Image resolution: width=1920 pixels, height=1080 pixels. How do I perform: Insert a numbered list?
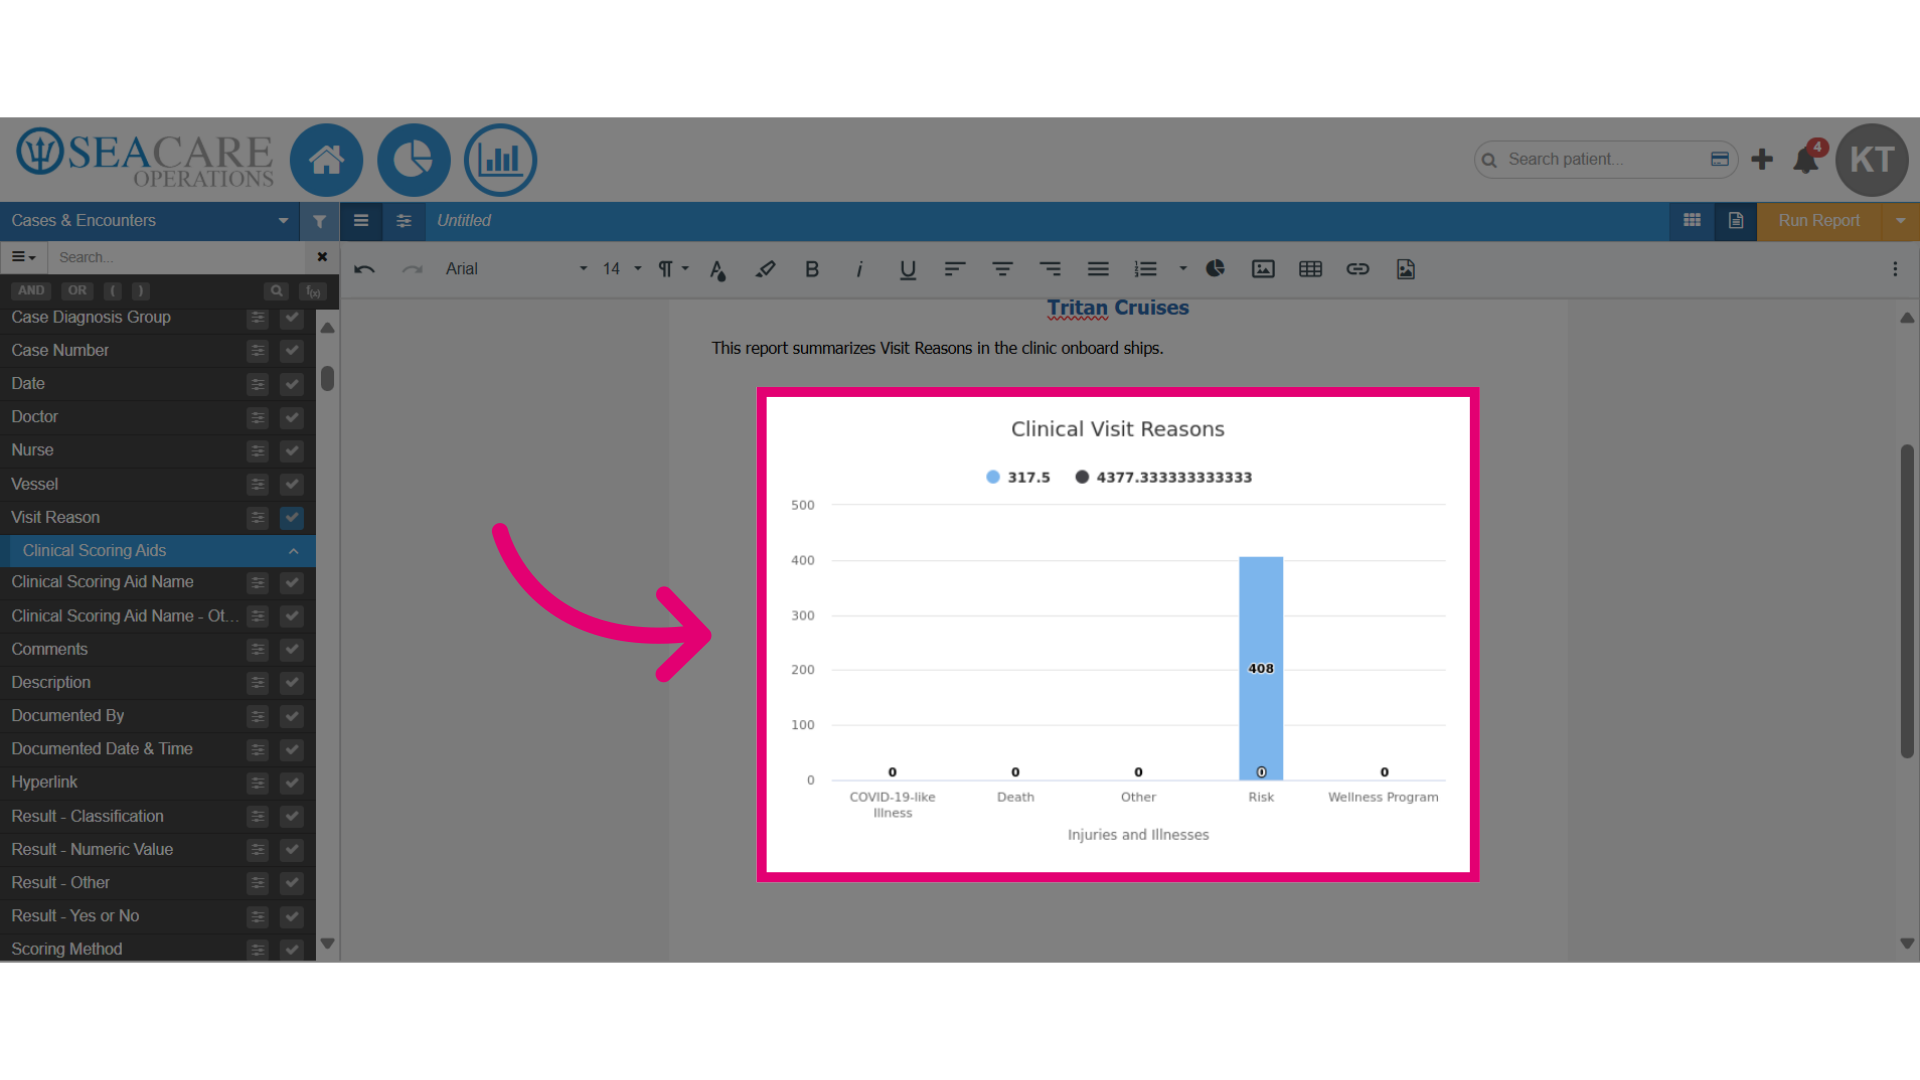tap(1145, 269)
